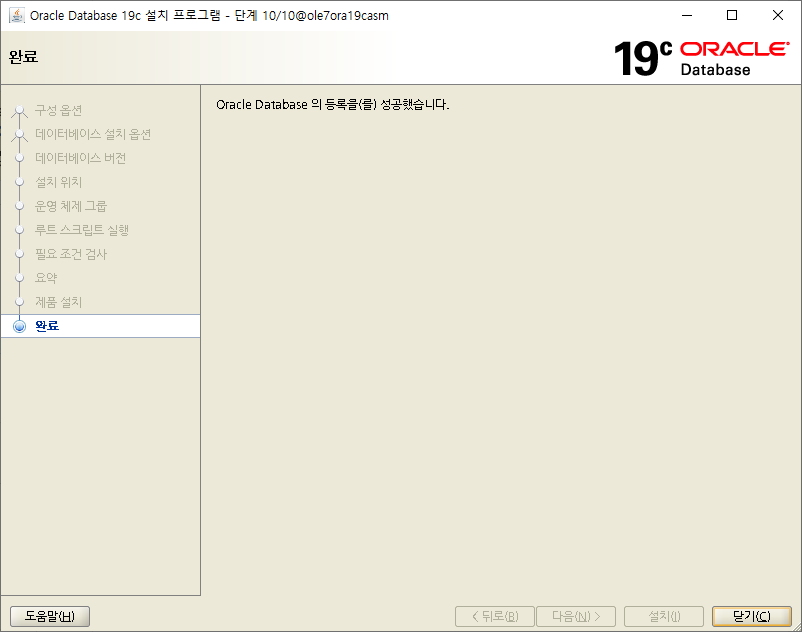This screenshot has width=802, height=632.
Task: Click the Oracle Database 19c logo
Action: pyautogui.click(x=701, y=58)
